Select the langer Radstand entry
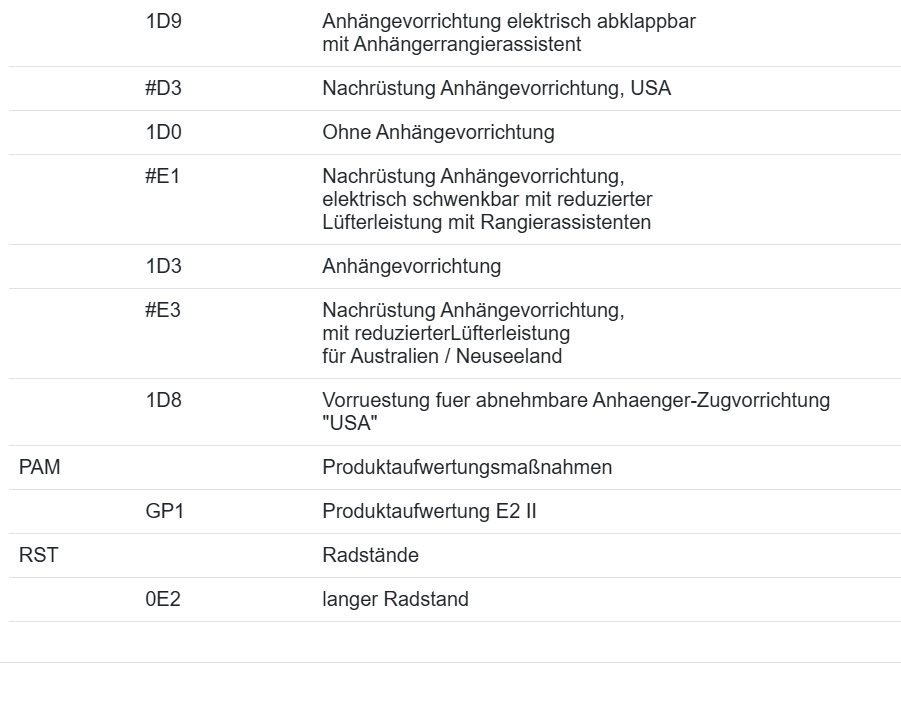Screen dimensions: 901x722 tap(395, 599)
